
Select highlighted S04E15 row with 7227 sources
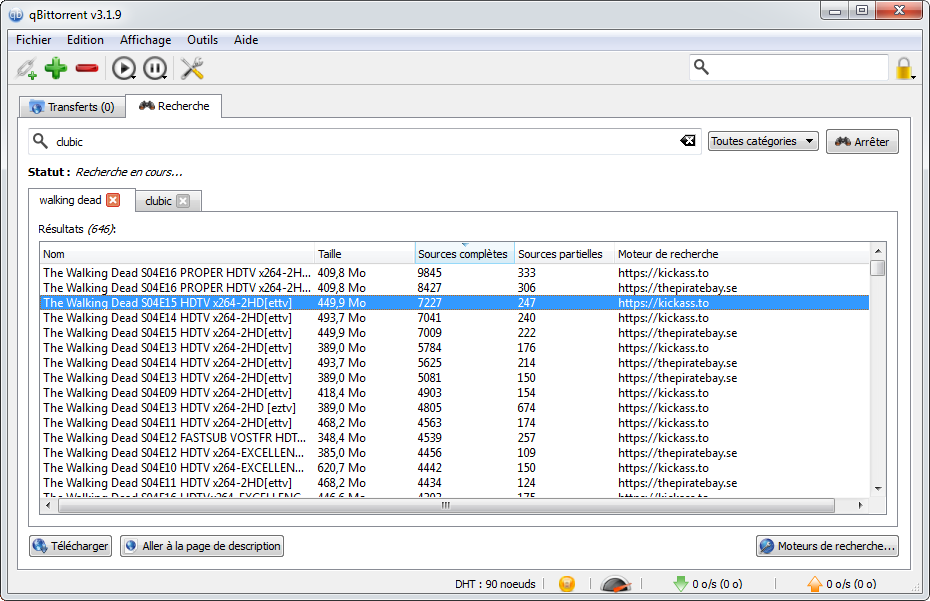click(454, 303)
